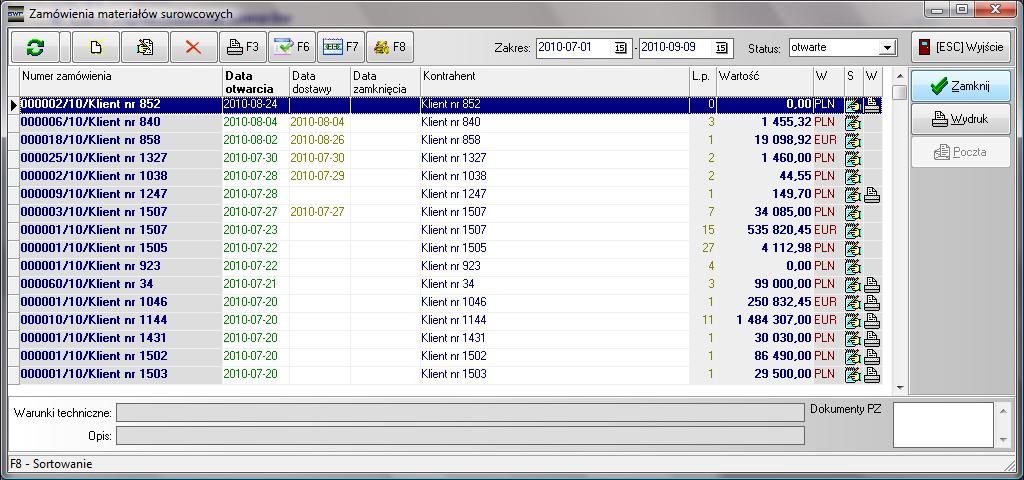Click printer icon in Klient nr 852 row

coord(872,104)
